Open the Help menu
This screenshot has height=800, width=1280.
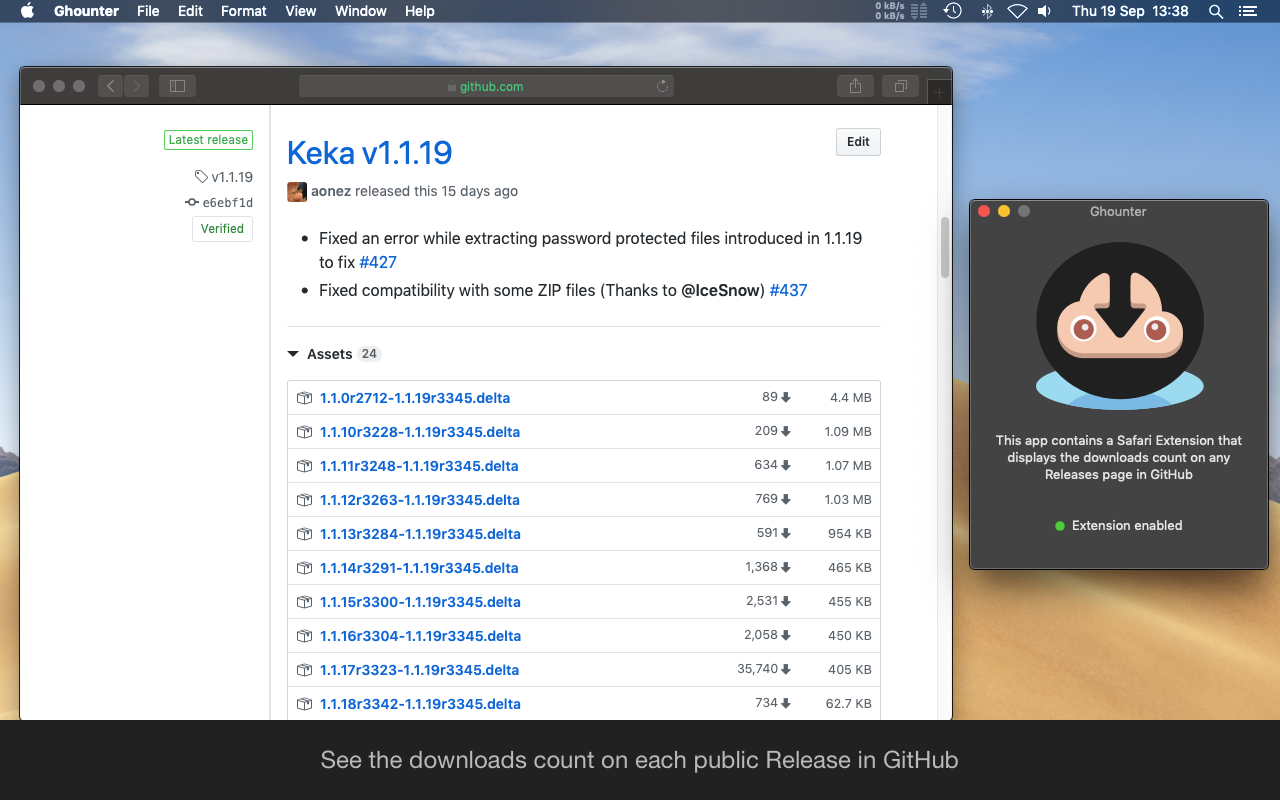point(420,11)
